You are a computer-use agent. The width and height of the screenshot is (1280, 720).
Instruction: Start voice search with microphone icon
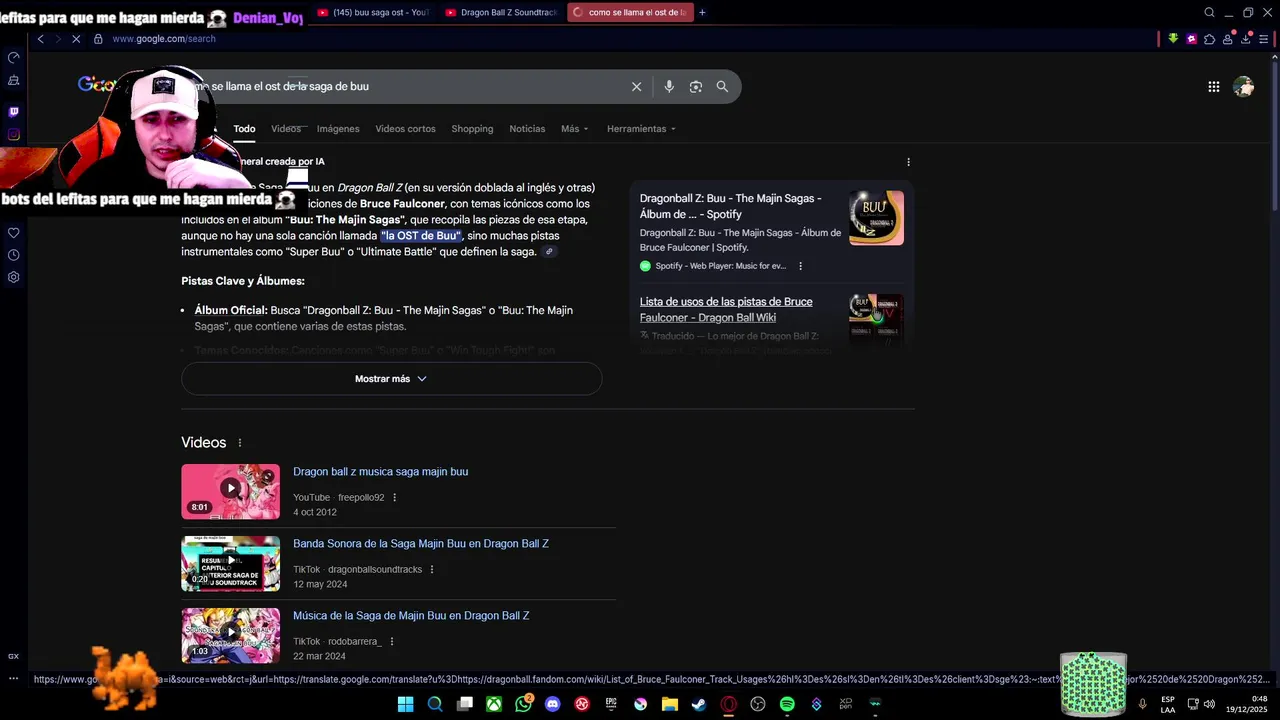669,87
